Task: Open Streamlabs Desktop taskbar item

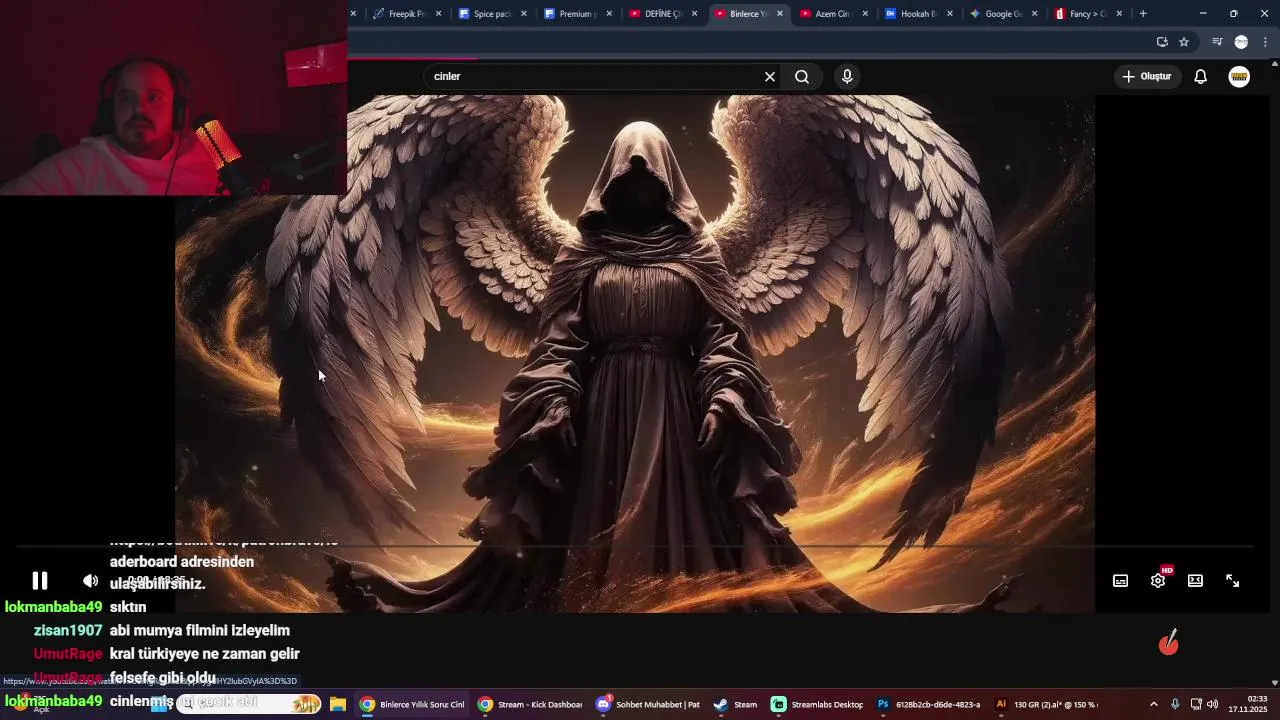Action: click(817, 705)
